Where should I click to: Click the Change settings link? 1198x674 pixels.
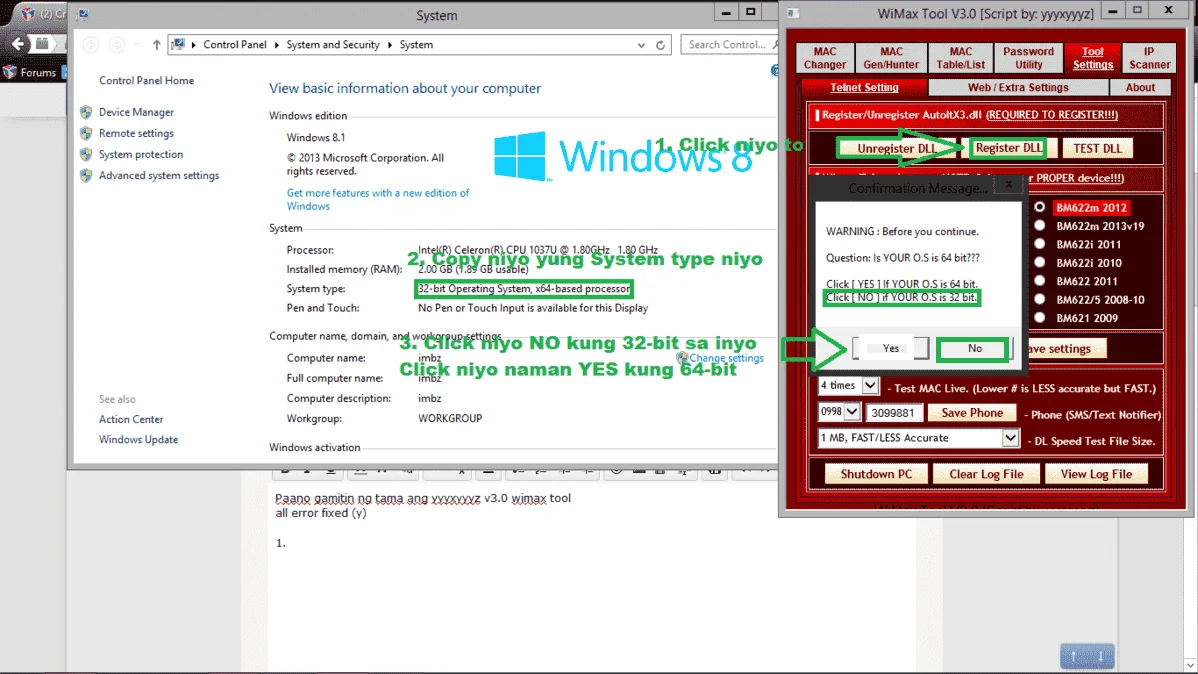727,358
